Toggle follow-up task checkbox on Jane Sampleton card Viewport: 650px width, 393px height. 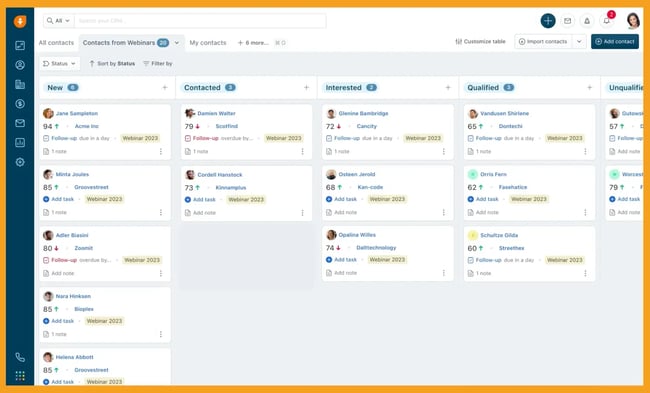pos(46,138)
